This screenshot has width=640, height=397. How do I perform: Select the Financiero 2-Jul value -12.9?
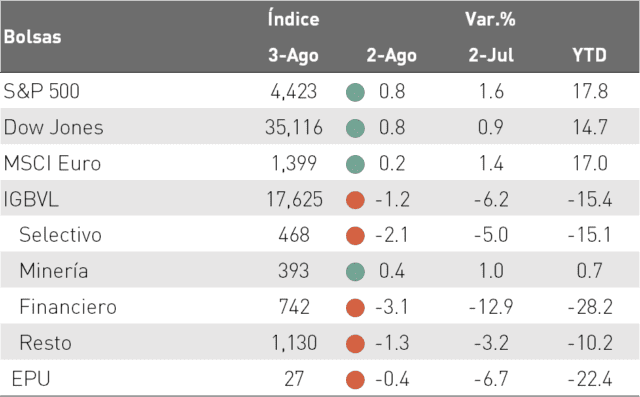pyautogui.click(x=491, y=307)
